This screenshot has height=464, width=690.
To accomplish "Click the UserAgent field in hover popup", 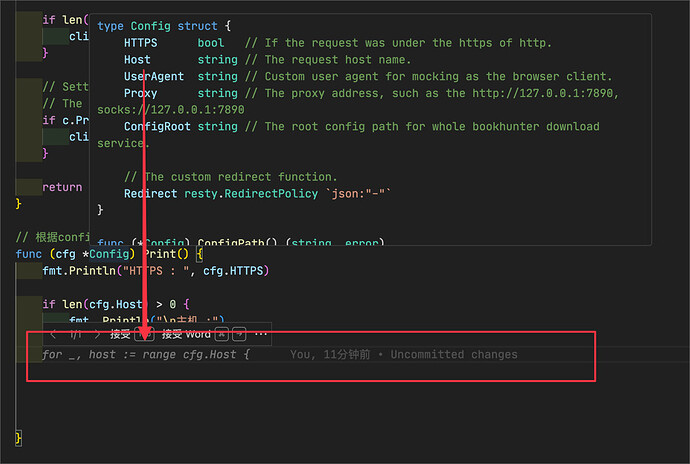I will click(154, 77).
